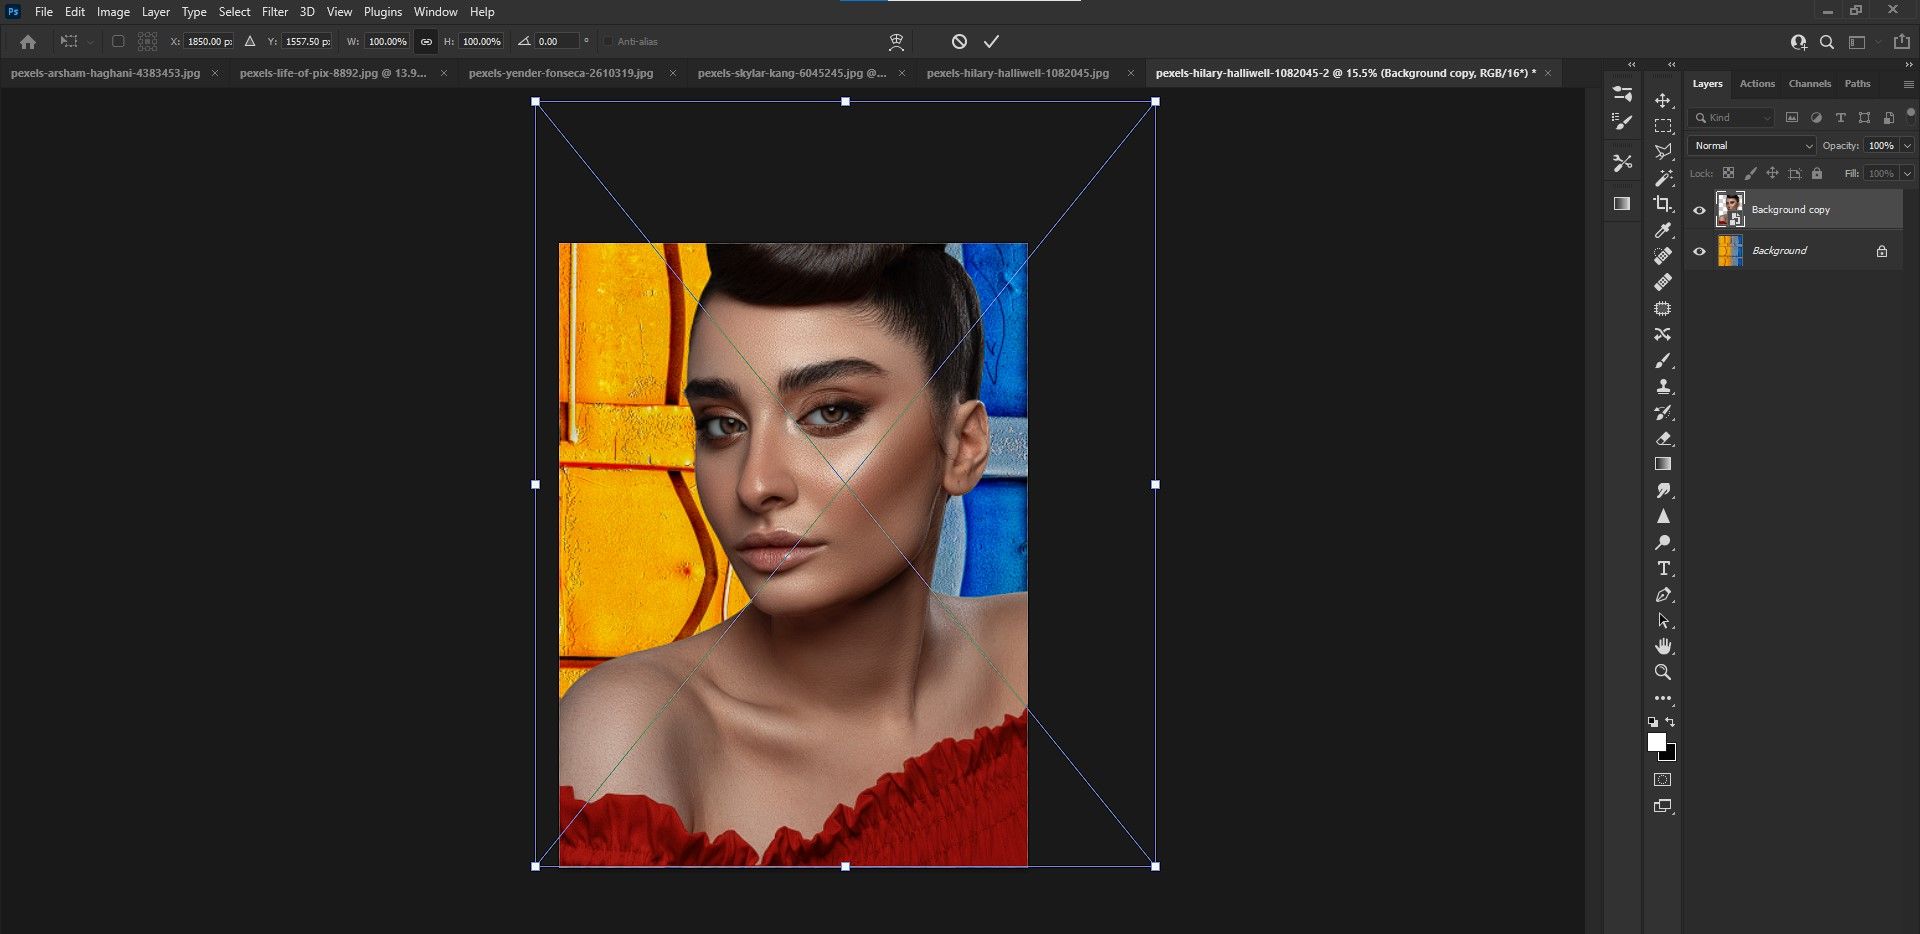Click the rotation angle input field
The width and height of the screenshot is (1920, 934).
coord(557,41)
